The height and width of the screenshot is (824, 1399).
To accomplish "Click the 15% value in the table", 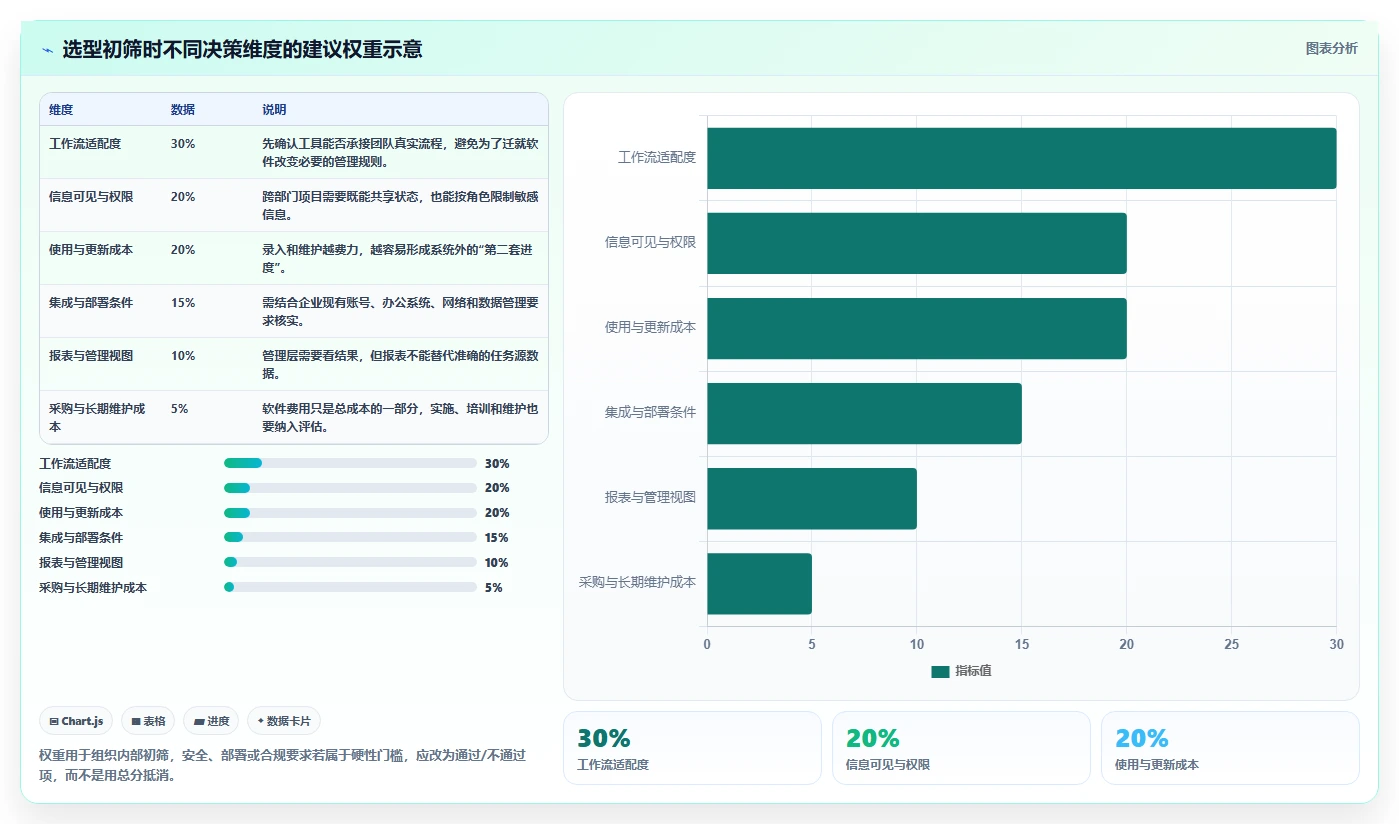I will coord(183,303).
